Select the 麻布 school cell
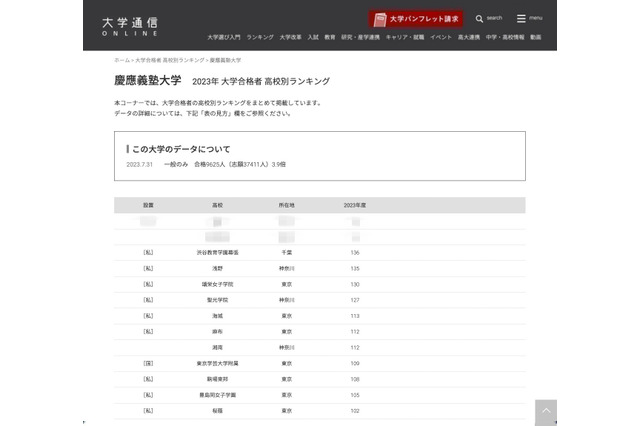 218,332
